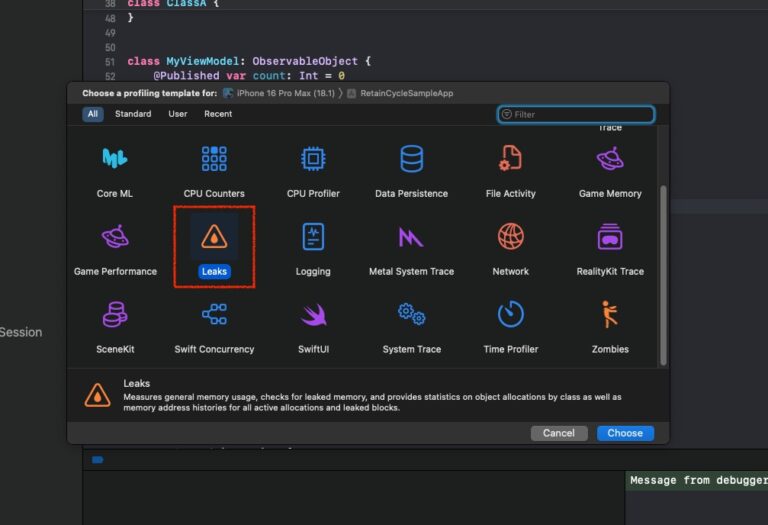Select the Leaks template icon

click(x=214, y=237)
